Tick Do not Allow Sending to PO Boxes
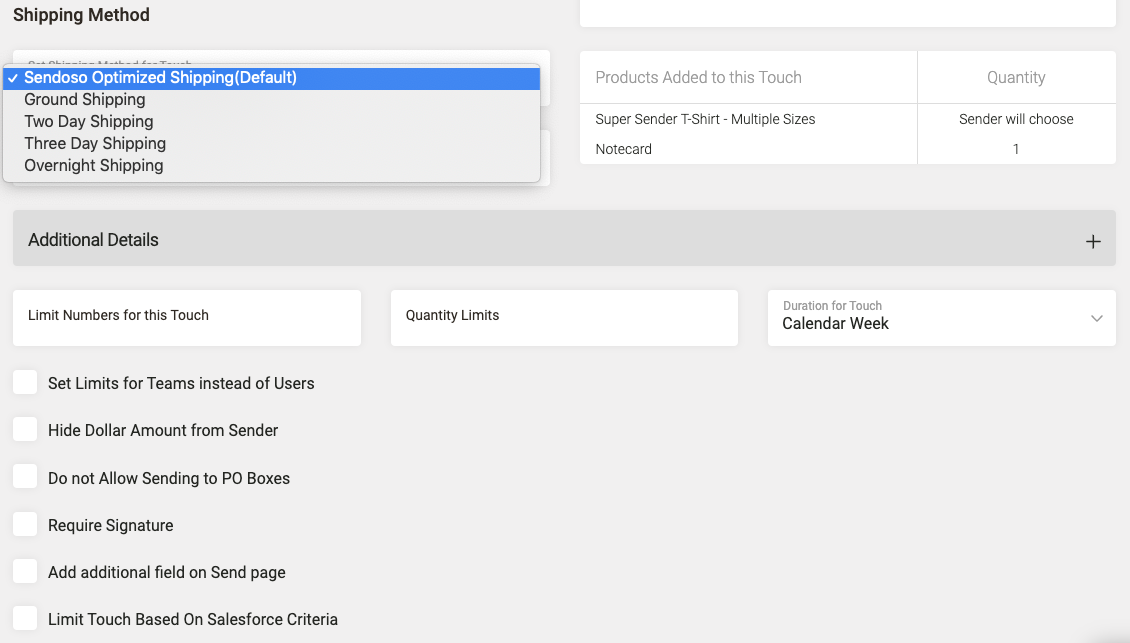 [x=25, y=477]
